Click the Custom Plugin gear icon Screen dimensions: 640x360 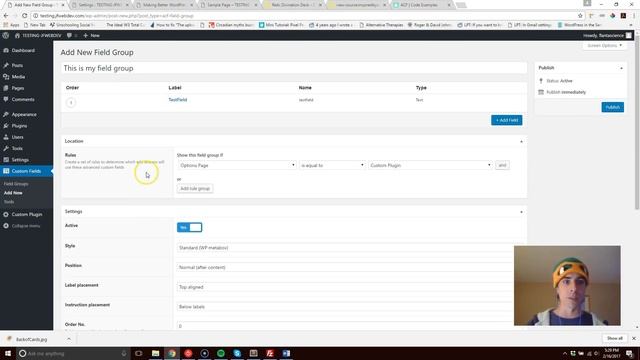[6, 214]
